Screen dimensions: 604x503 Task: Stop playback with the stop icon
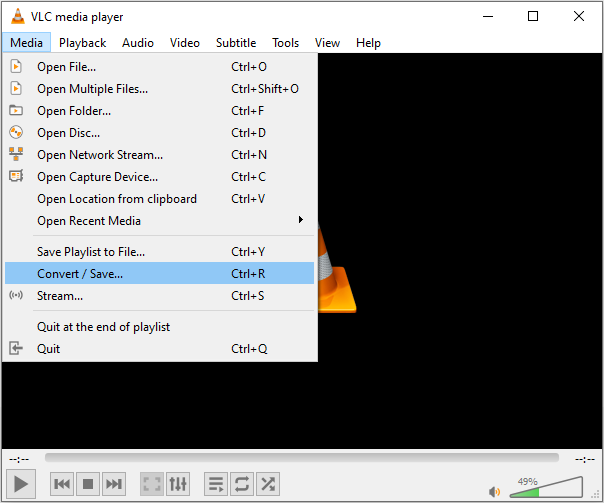88,484
